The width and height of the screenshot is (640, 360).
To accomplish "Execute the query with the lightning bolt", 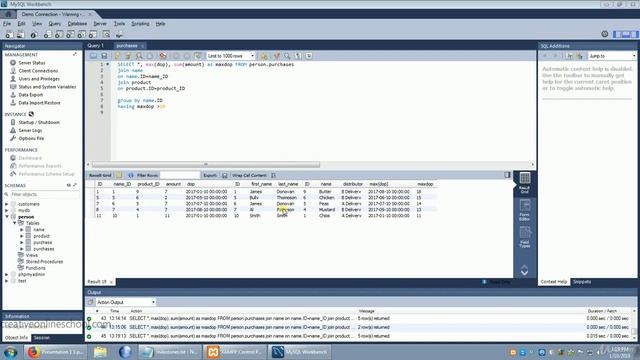I will 118,56.
